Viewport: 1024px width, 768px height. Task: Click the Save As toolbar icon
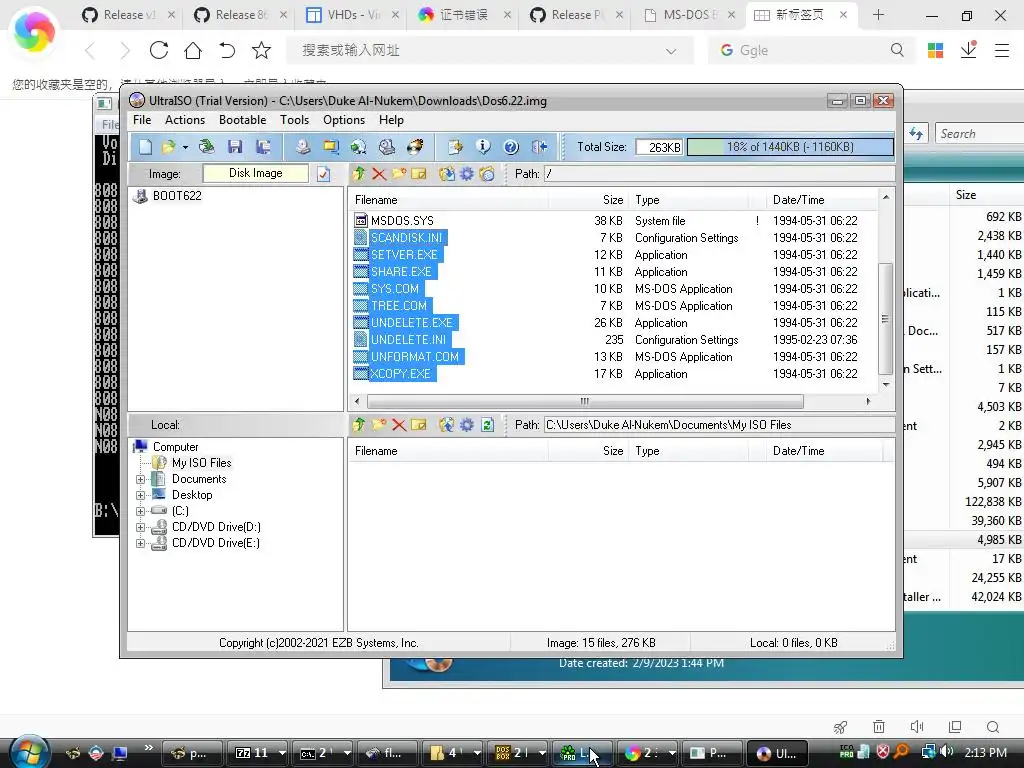pos(263,147)
